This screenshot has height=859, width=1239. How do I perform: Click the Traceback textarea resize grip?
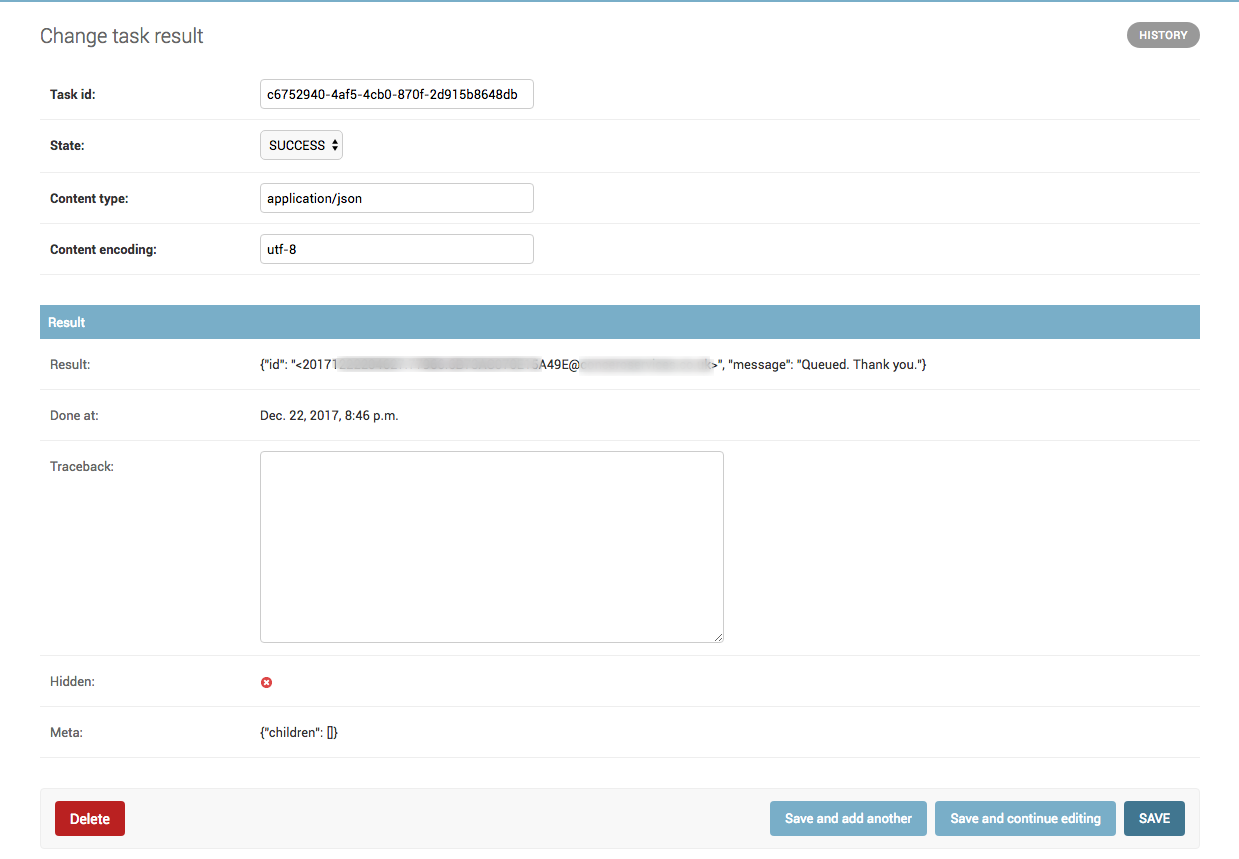[717, 635]
